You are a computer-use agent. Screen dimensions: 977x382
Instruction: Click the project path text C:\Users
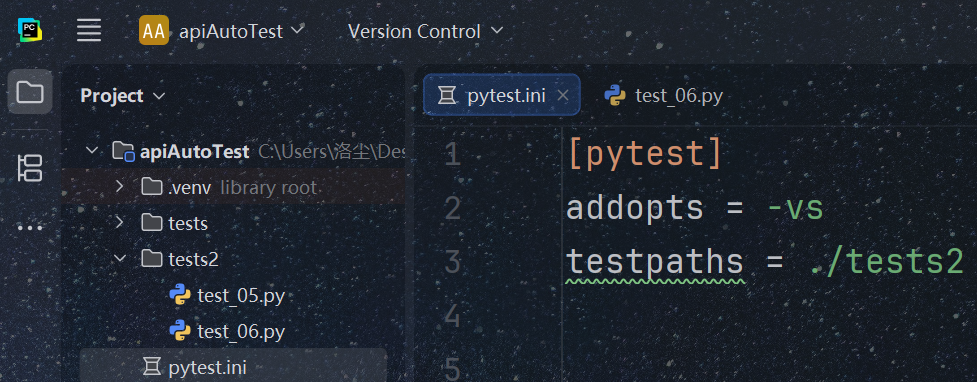(x=331, y=151)
